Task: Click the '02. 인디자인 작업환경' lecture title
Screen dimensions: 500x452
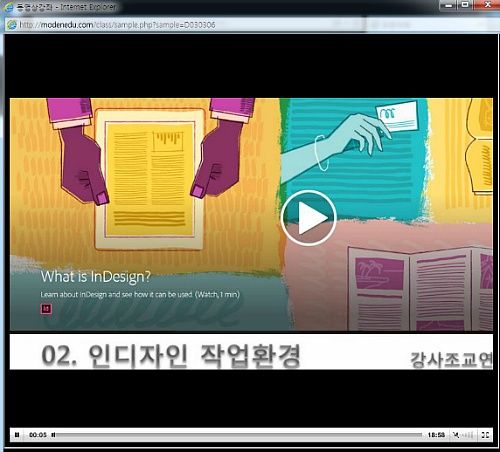Action: click(171, 356)
